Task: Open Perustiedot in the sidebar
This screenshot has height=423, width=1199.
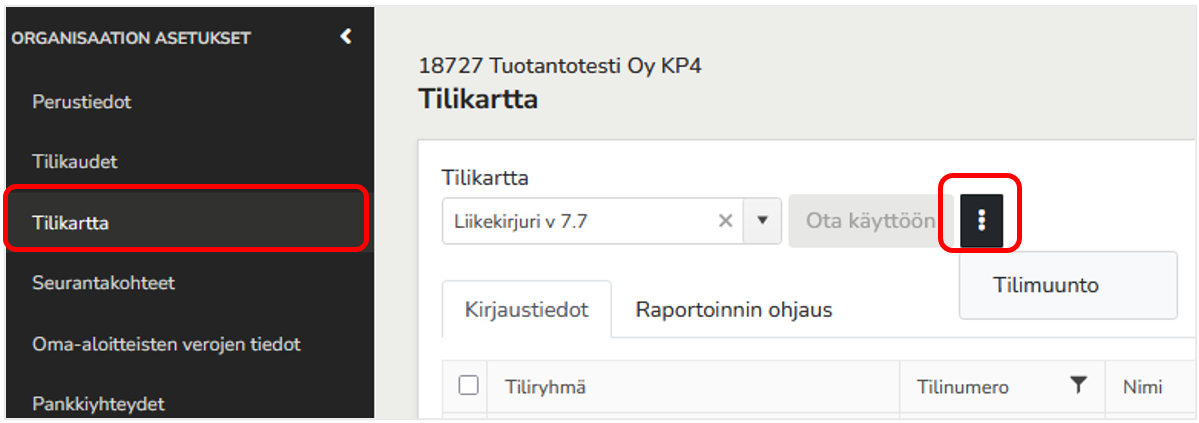Action: coord(82,102)
